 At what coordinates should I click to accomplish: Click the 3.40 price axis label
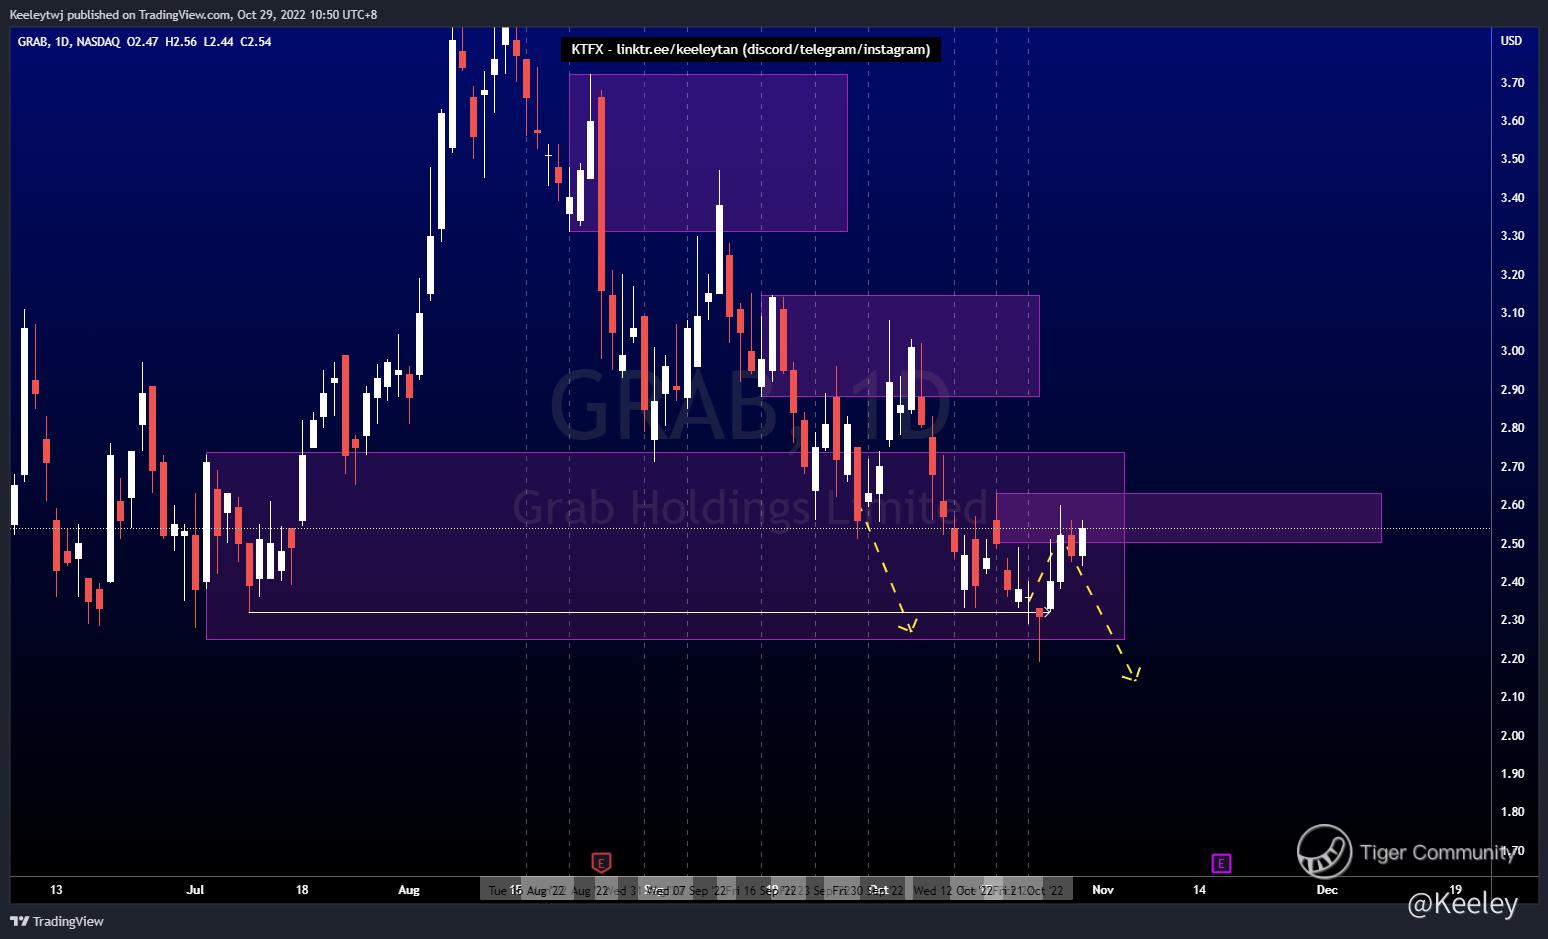(x=1512, y=198)
